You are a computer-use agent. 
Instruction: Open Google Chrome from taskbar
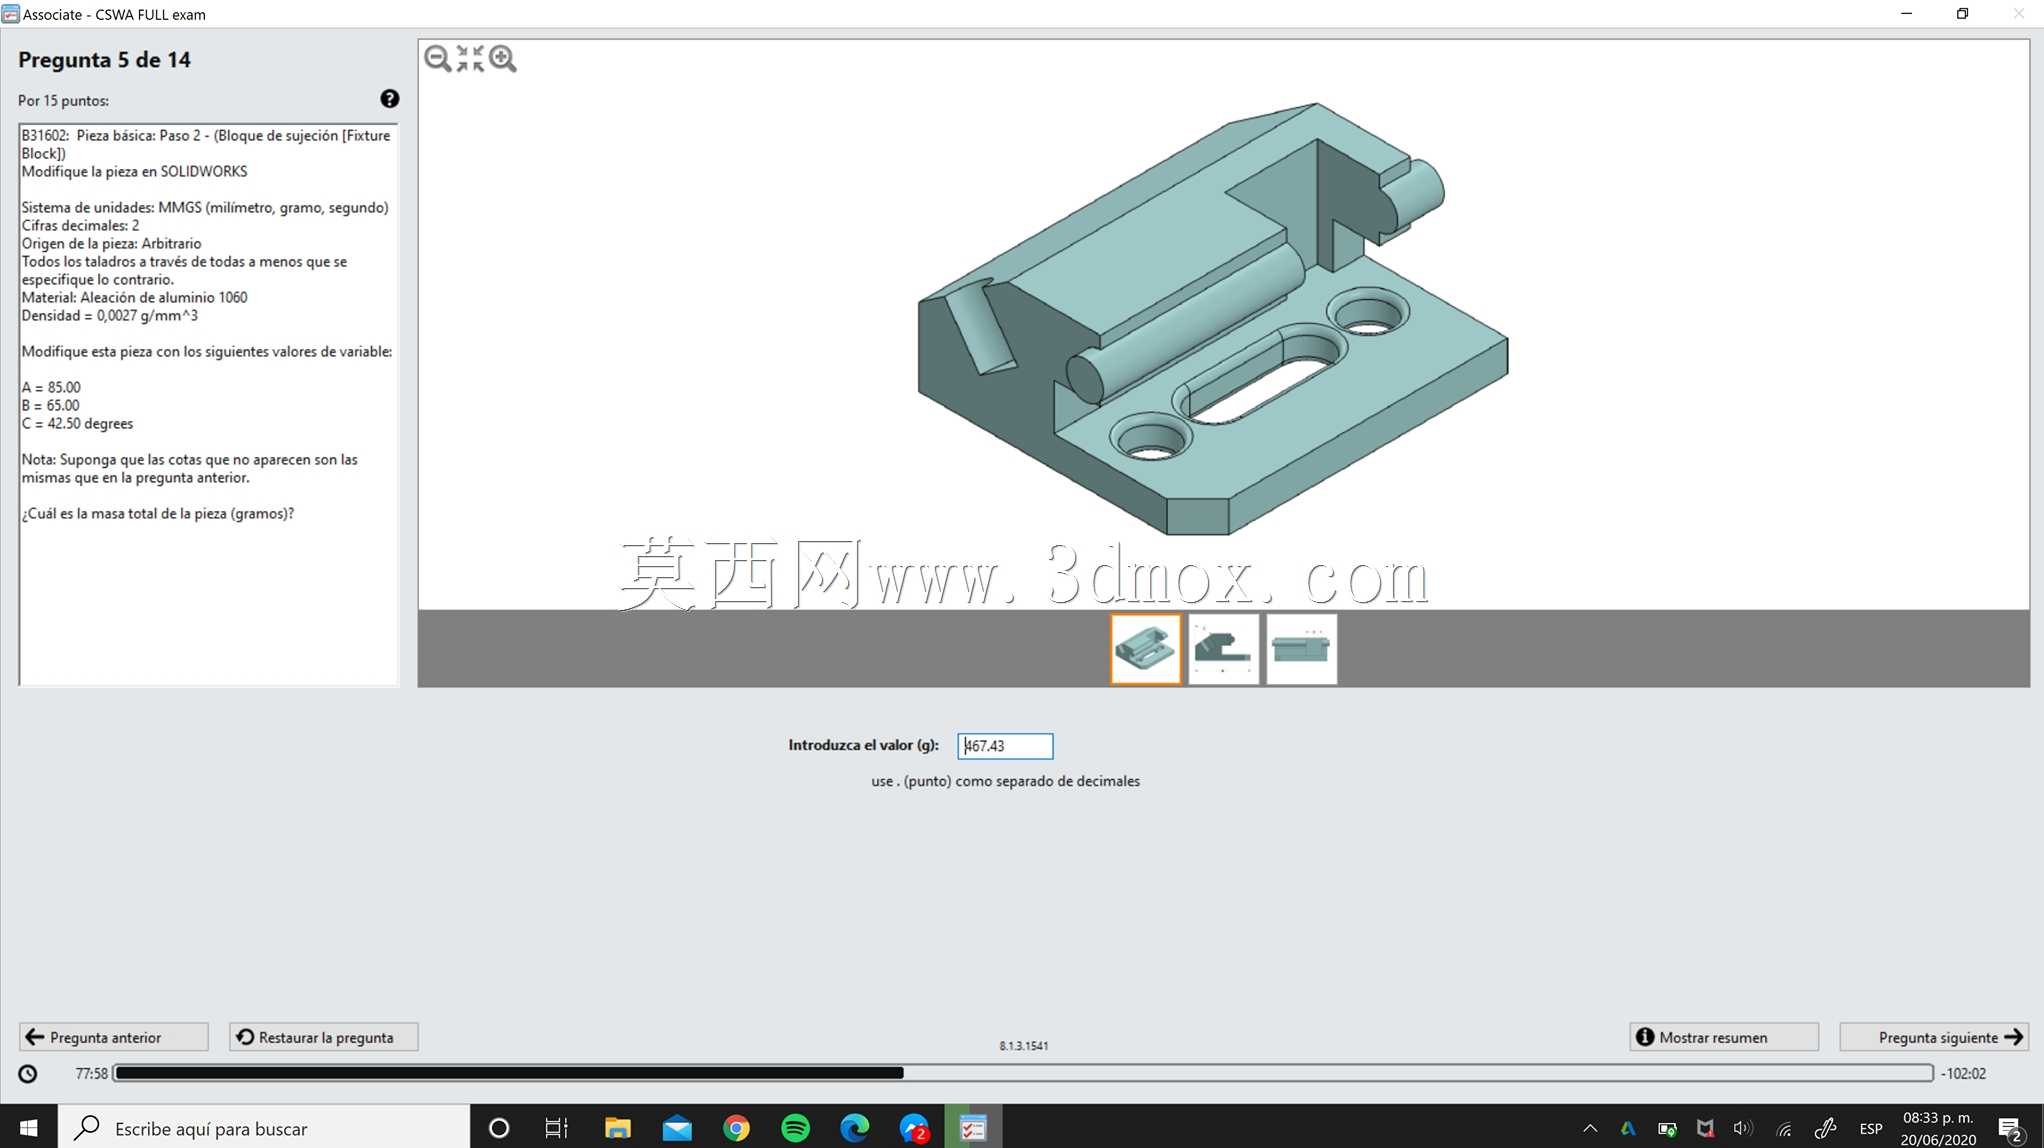tap(736, 1128)
